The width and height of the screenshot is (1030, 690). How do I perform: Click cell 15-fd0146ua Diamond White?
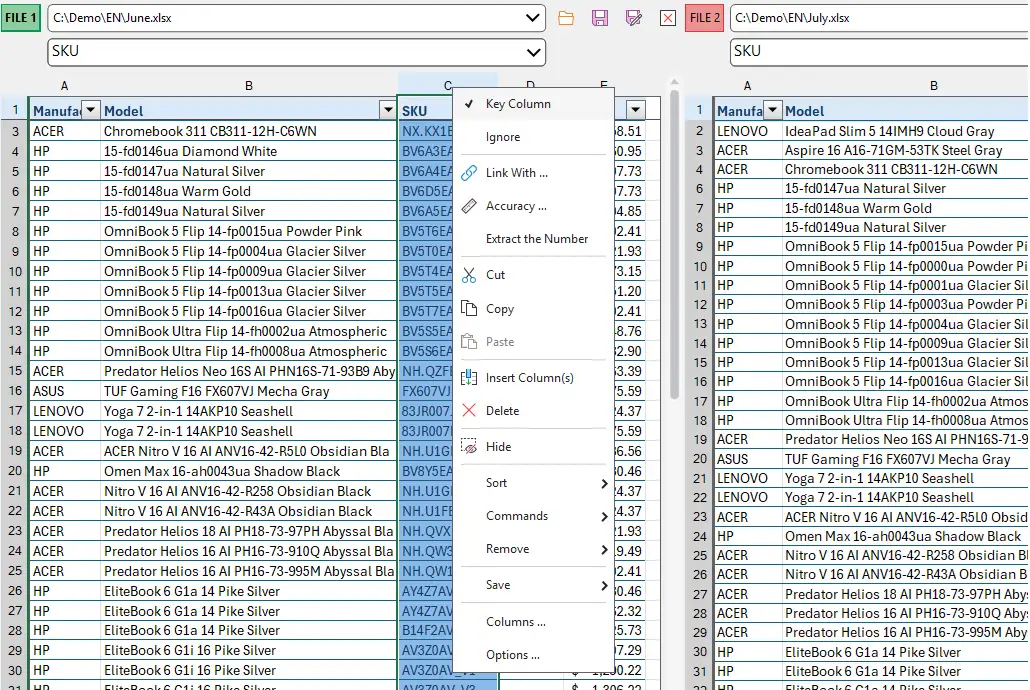pos(249,151)
